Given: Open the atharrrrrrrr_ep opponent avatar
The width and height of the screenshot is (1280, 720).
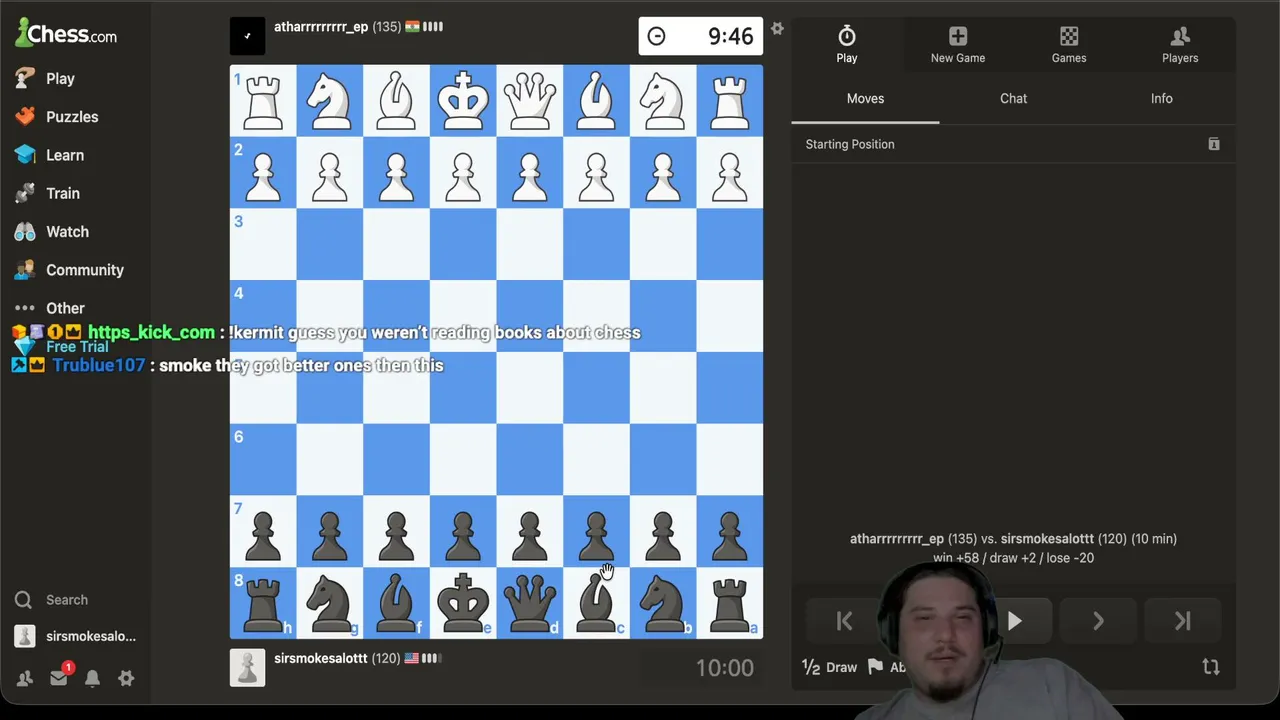Looking at the screenshot, I should tap(247, 36).
